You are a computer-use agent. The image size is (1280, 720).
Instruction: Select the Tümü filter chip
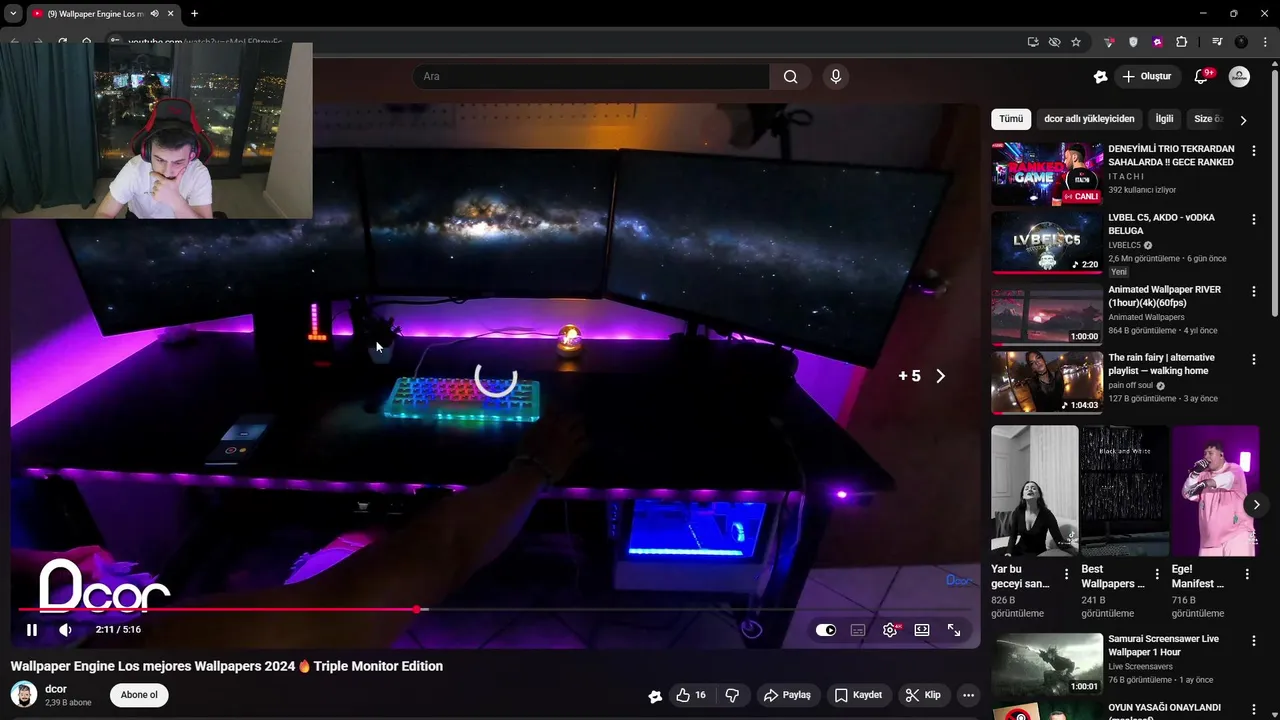[1011, 119]
